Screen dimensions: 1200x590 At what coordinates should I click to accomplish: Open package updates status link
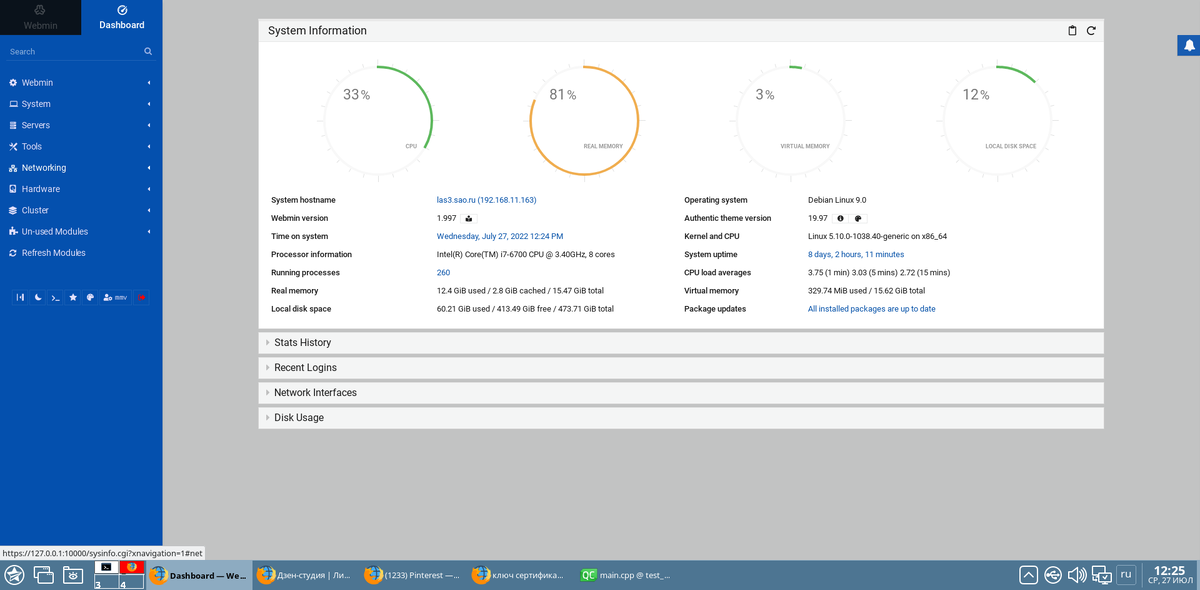coord(872,309)
